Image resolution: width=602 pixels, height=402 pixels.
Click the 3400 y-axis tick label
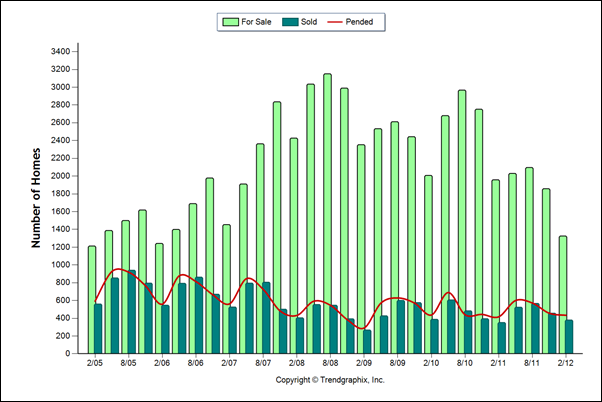click(x=60, y=51)
